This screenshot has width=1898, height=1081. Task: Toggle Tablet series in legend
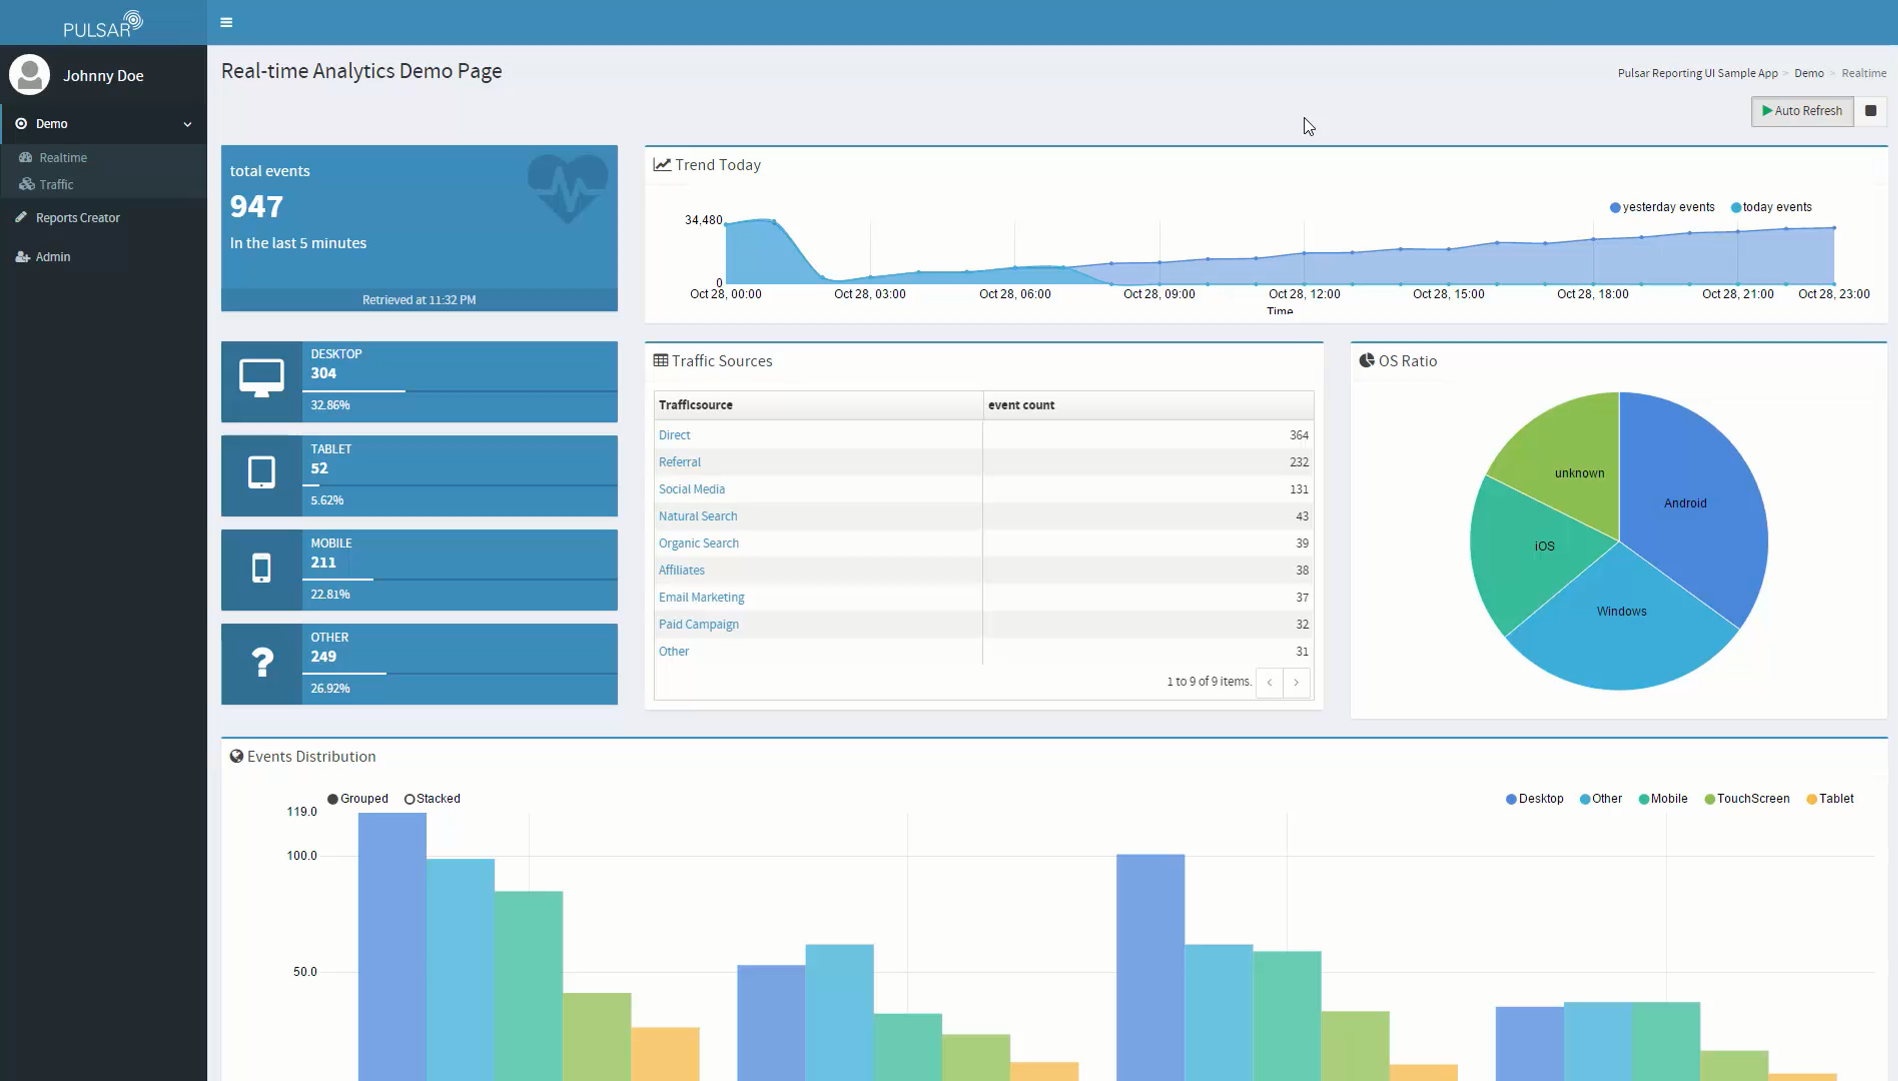point(1830,799)
